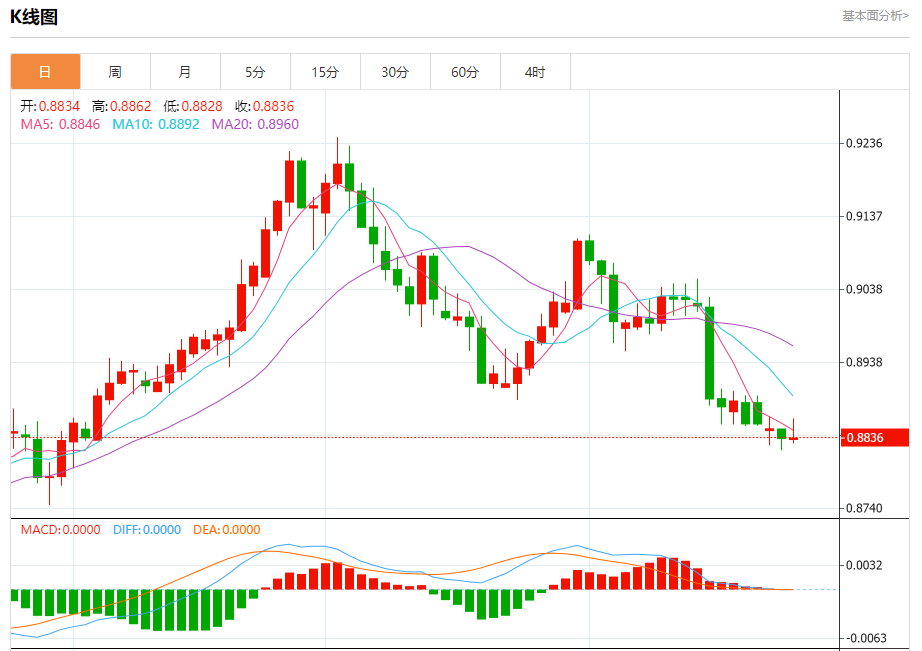Choose the 30分 interval tab
Image resolution: width=922 pixels, height=651 pixels.
[x=395, y=72]
